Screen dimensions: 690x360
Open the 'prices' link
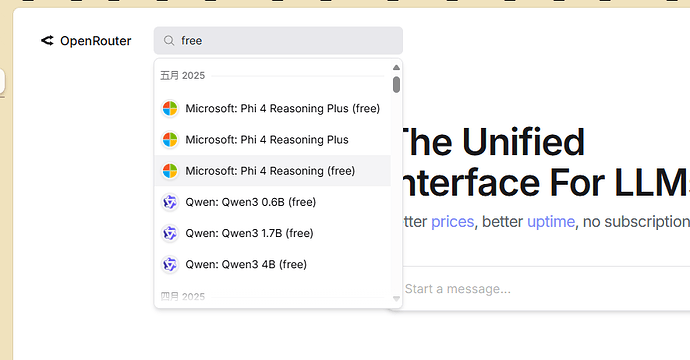pos(452,221)
